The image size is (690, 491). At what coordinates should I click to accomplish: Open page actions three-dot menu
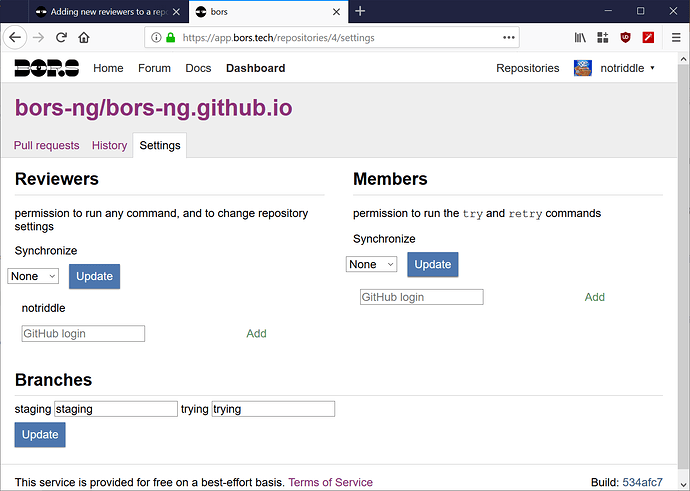(509, 38)
